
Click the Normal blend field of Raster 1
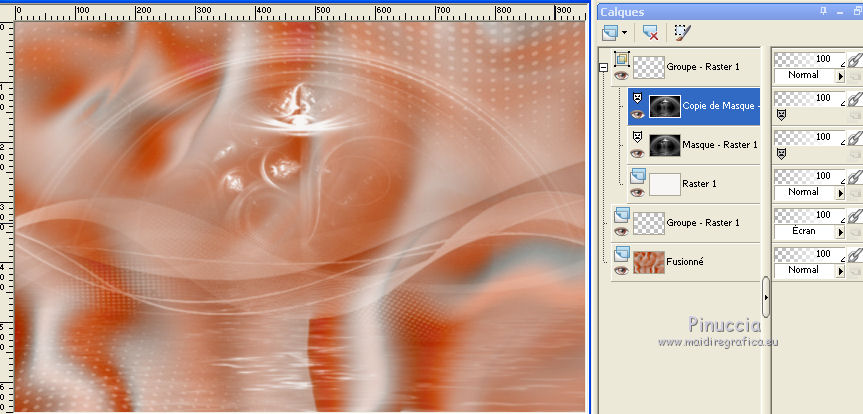click(x=804, y=192)
